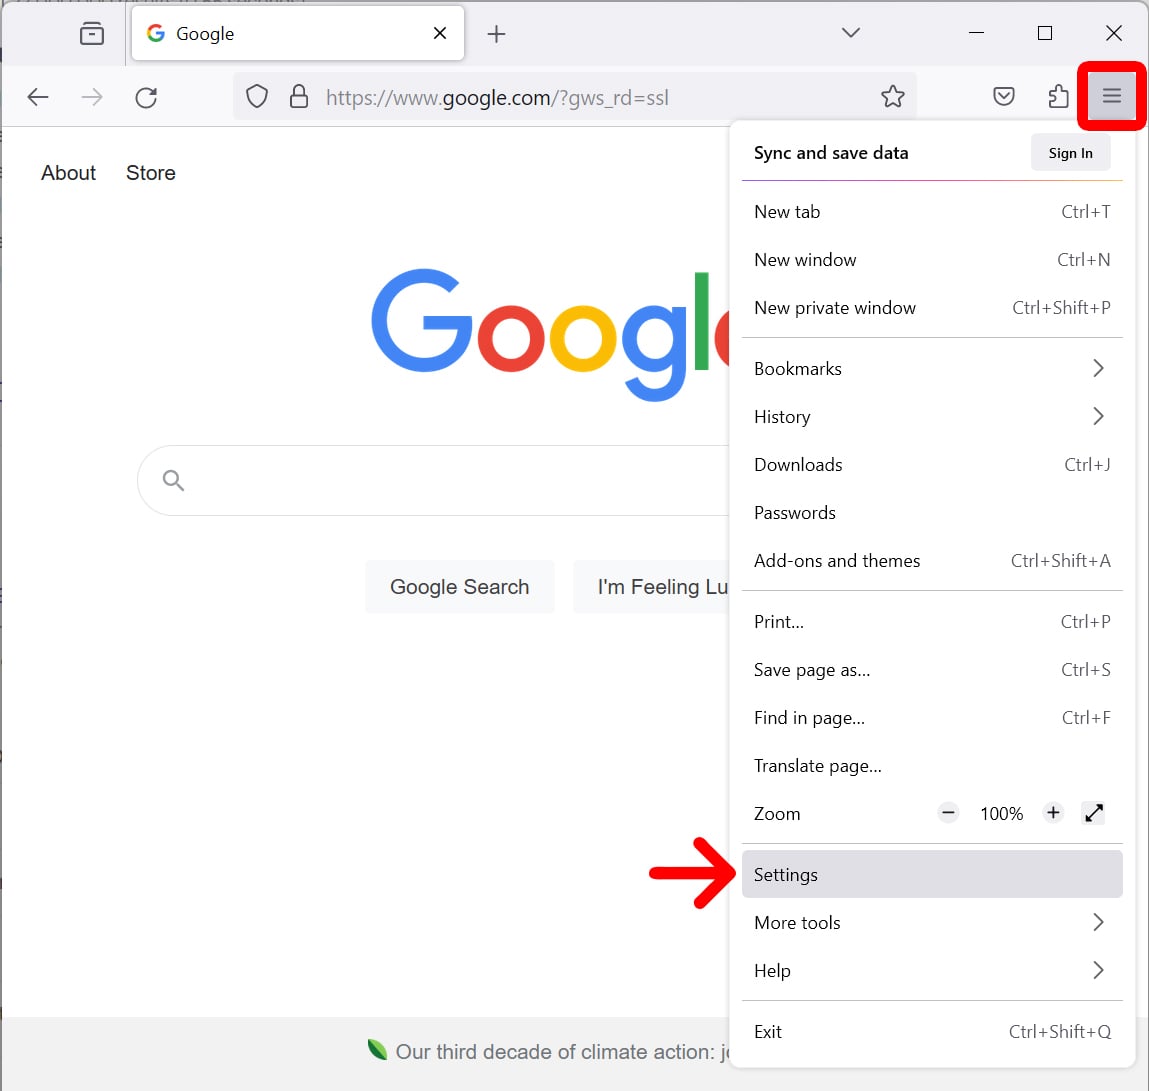Select Settings from the menu

(x=931, y=874)
